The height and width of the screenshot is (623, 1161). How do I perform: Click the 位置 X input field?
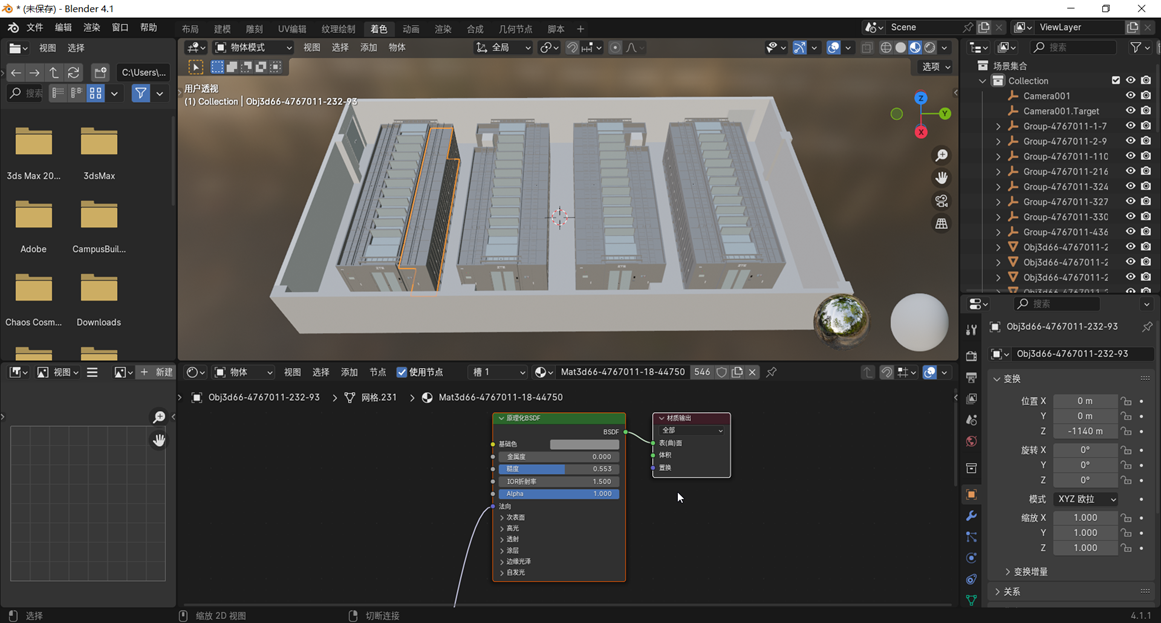tap(1085, 401)
